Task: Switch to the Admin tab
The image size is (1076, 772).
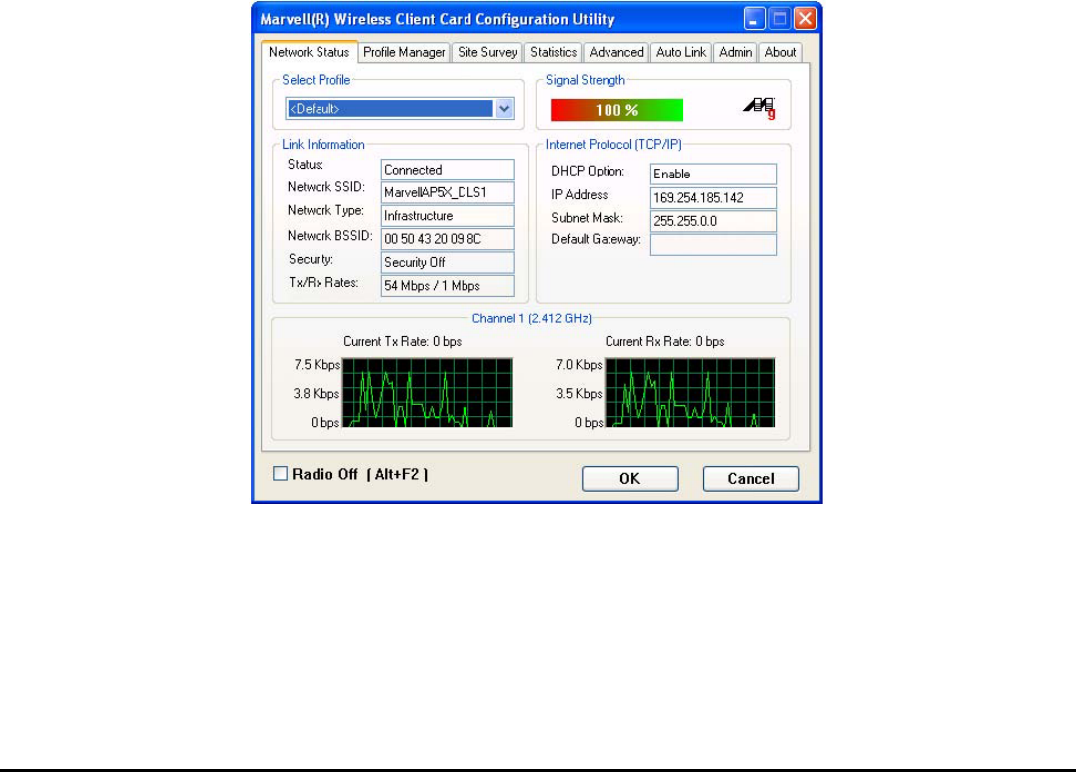Action: coord(736,52)
